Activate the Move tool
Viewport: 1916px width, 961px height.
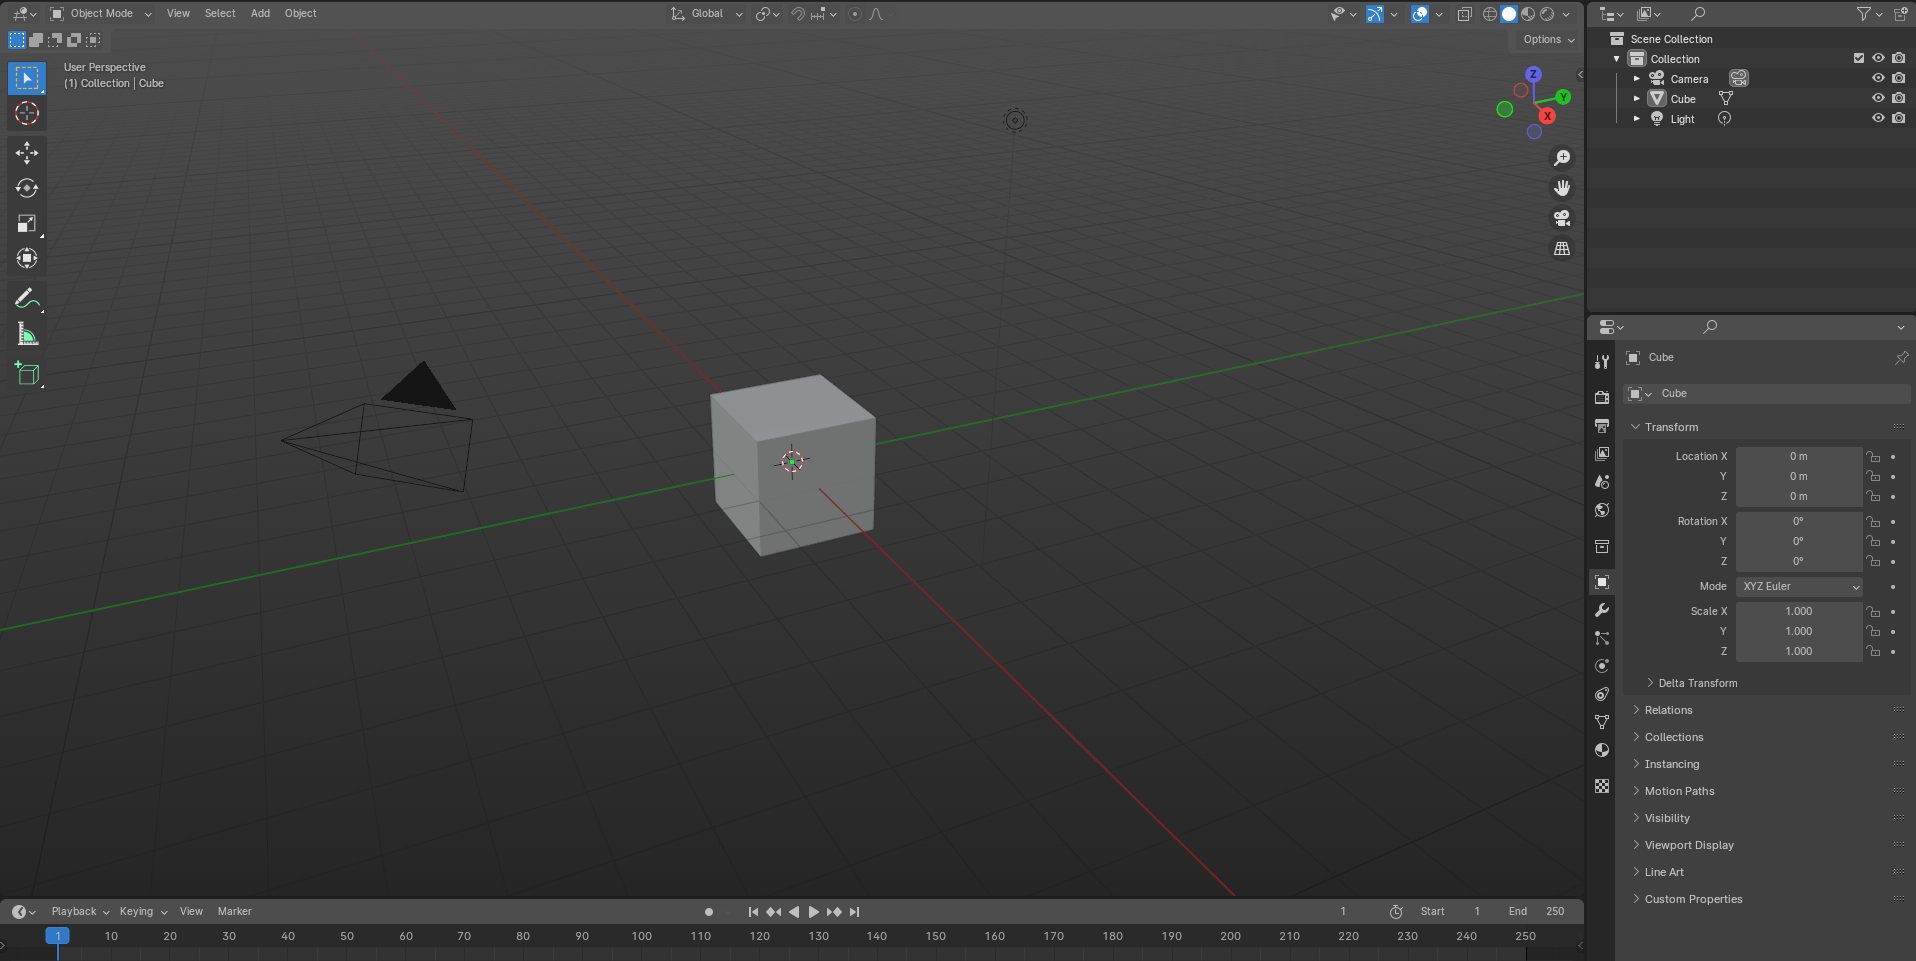tap(27, 152)
